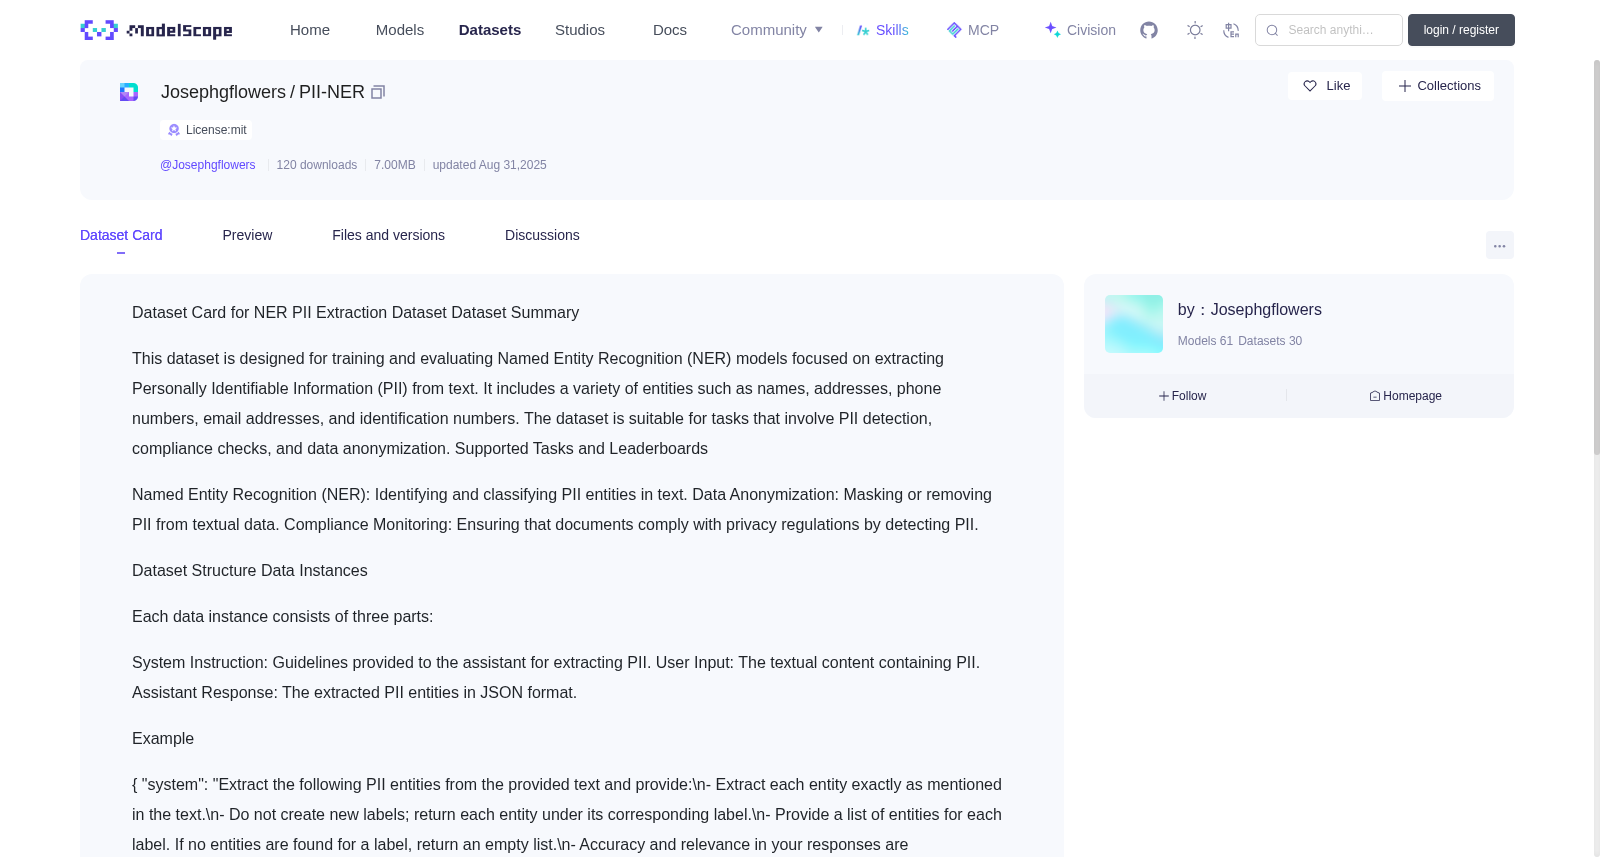
Task: Like the PII-NER dataset
Action: click(x=1325, y=86)
